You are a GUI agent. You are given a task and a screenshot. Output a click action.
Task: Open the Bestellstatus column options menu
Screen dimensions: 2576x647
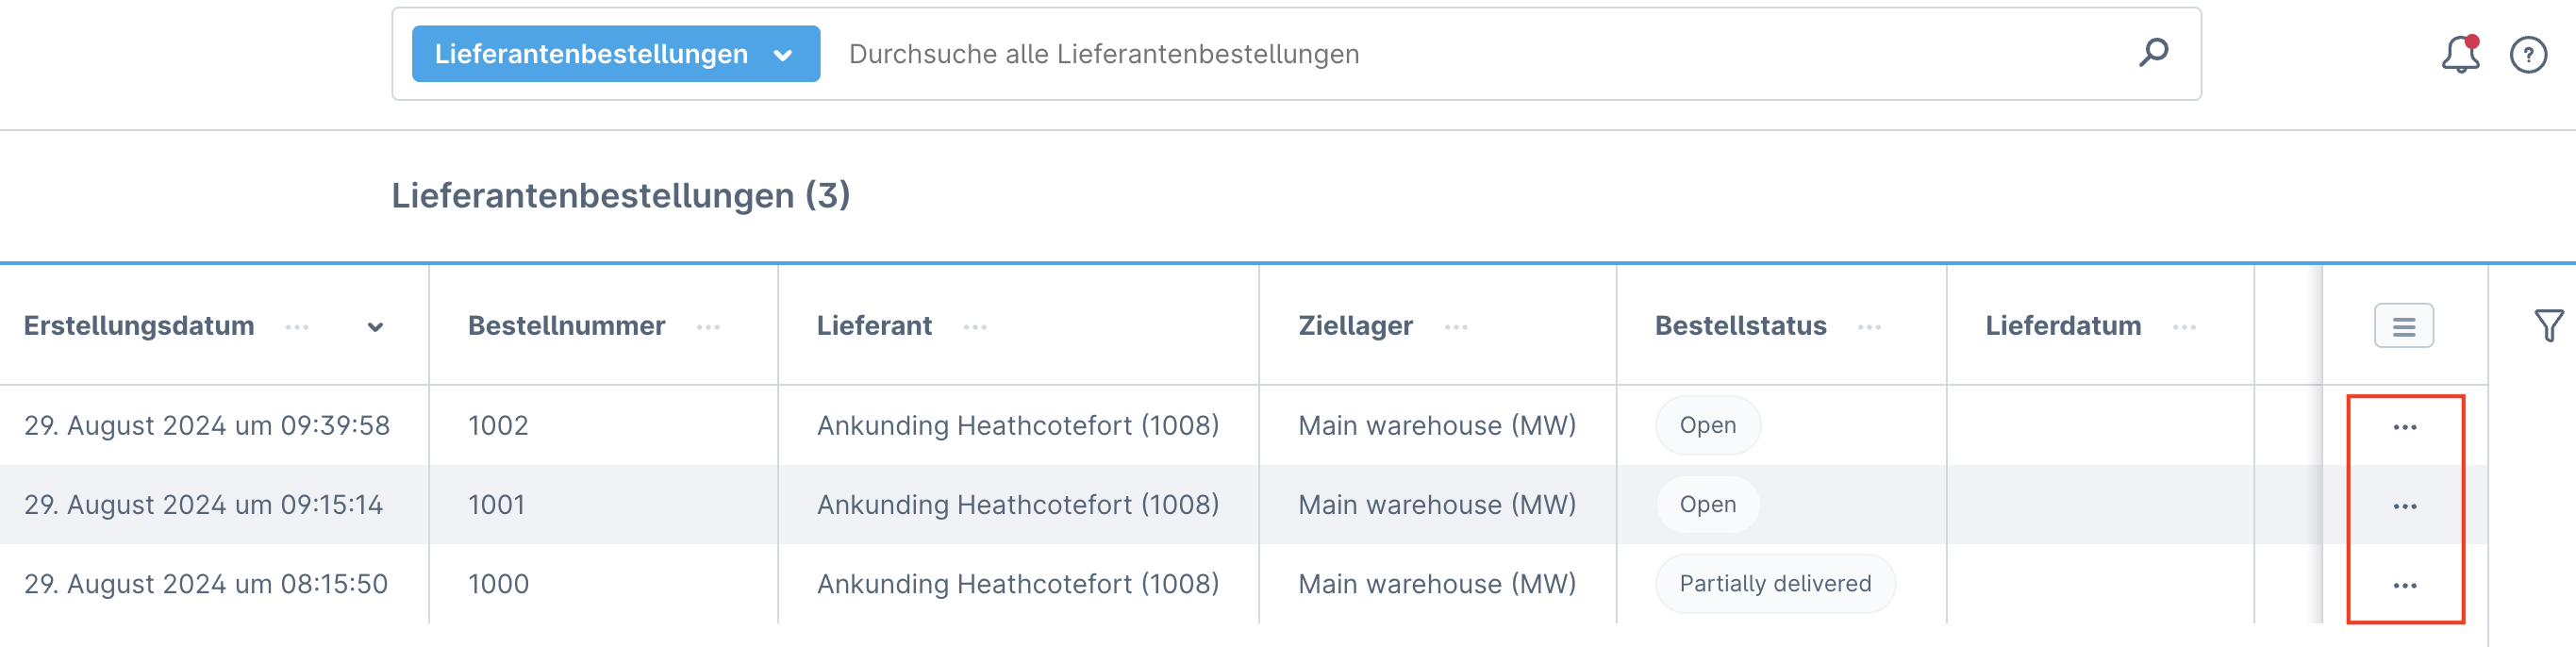[x=1869, y=326]
